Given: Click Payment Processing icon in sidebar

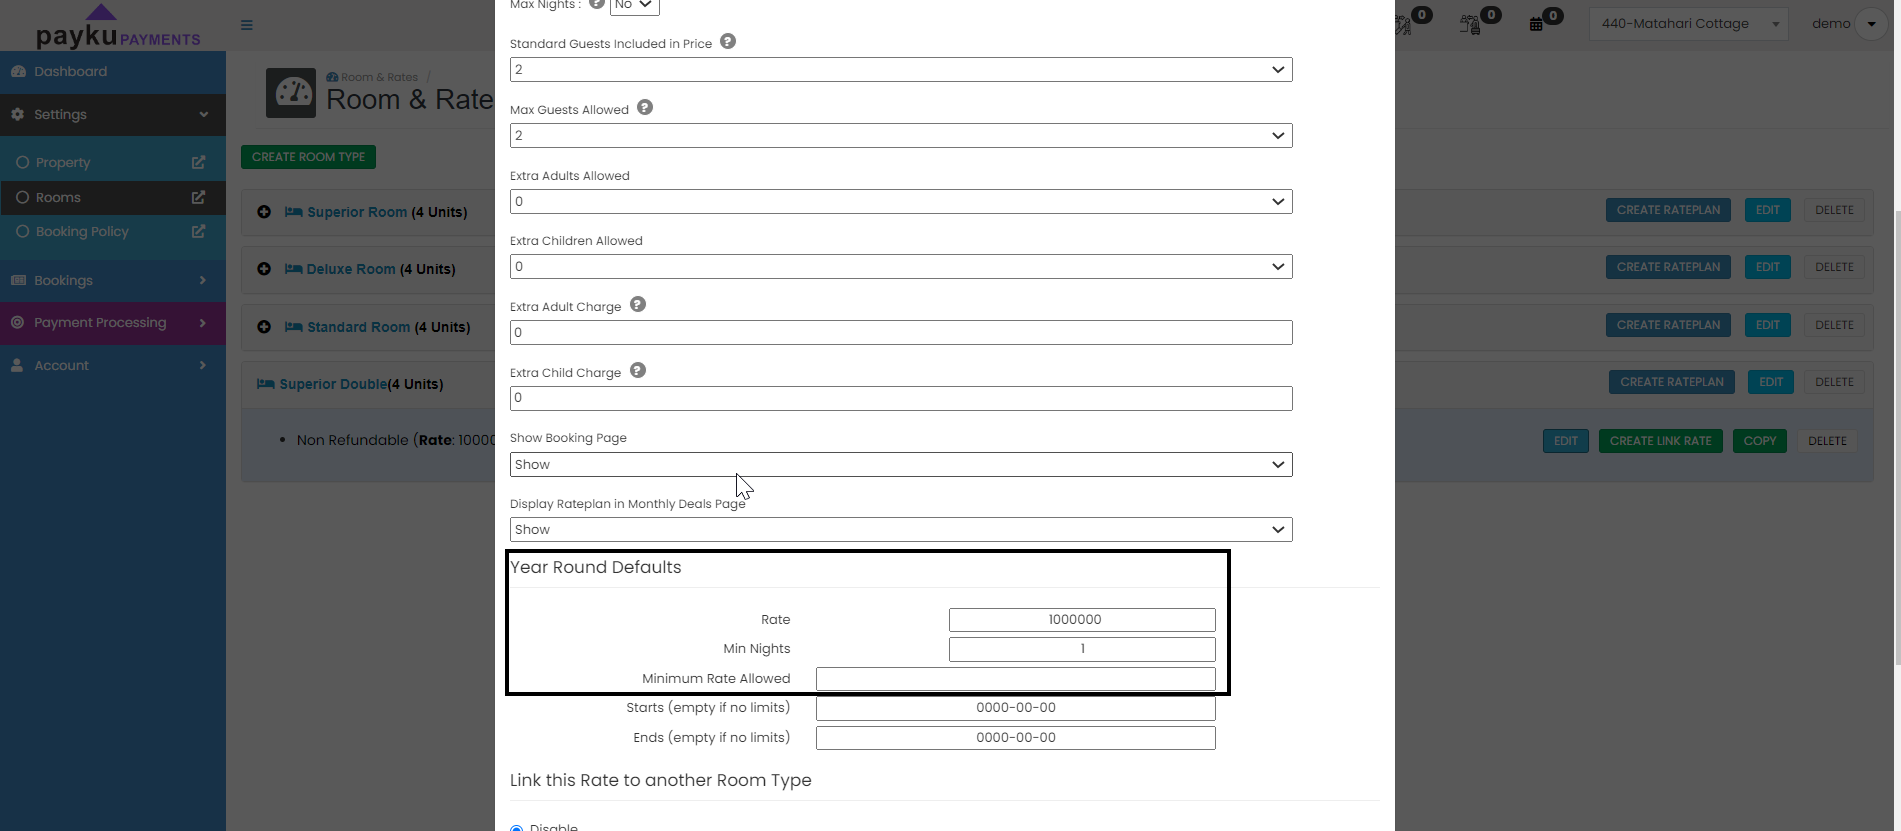Looking at the screenshot, I should pyautogui.click(x=18, y=323).
